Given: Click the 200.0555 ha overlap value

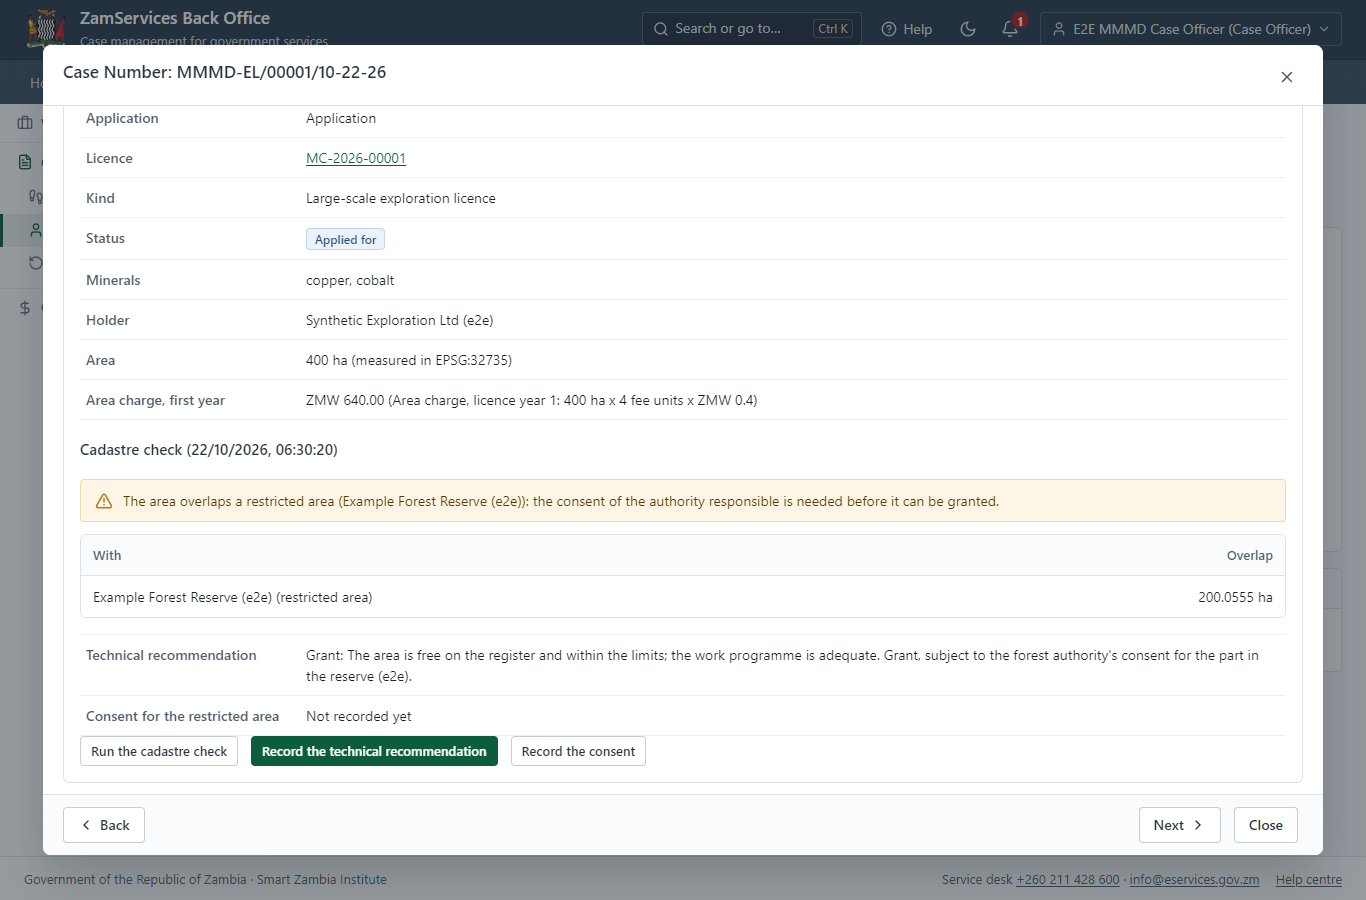Looking at the screenshot, I should [x=1235, y=597].
